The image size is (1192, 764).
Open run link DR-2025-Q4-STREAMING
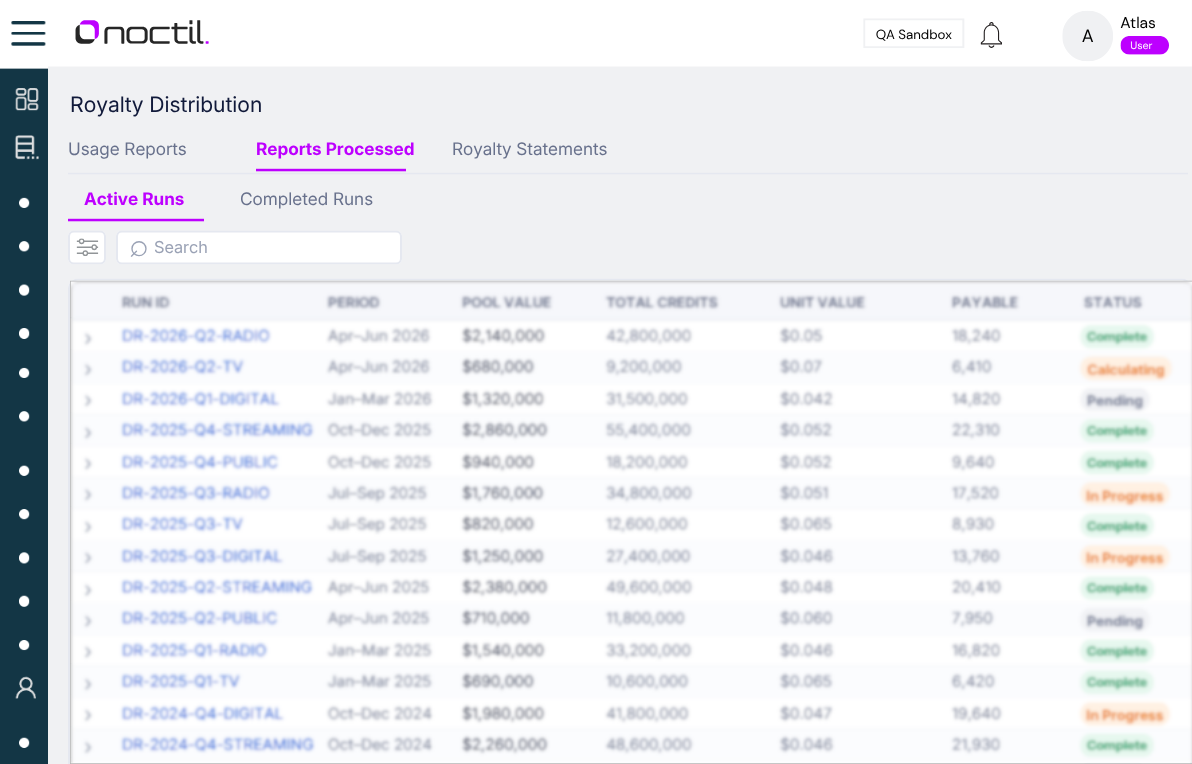pyautogui.click(x=217, y=430)
